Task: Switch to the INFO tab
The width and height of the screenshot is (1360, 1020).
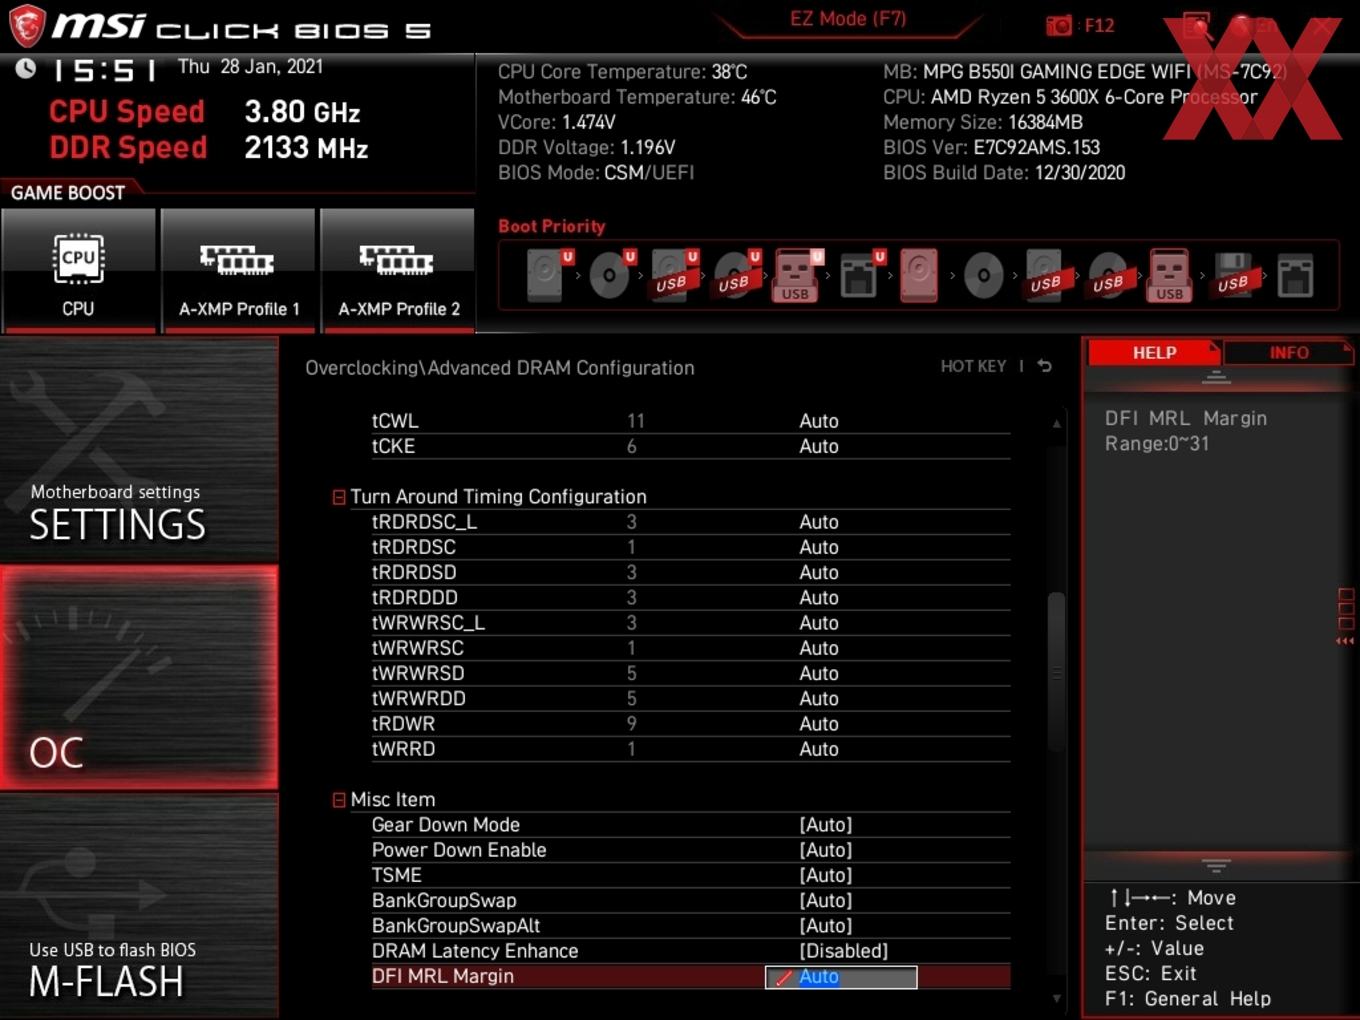Action: click(x=1289, y=353)
